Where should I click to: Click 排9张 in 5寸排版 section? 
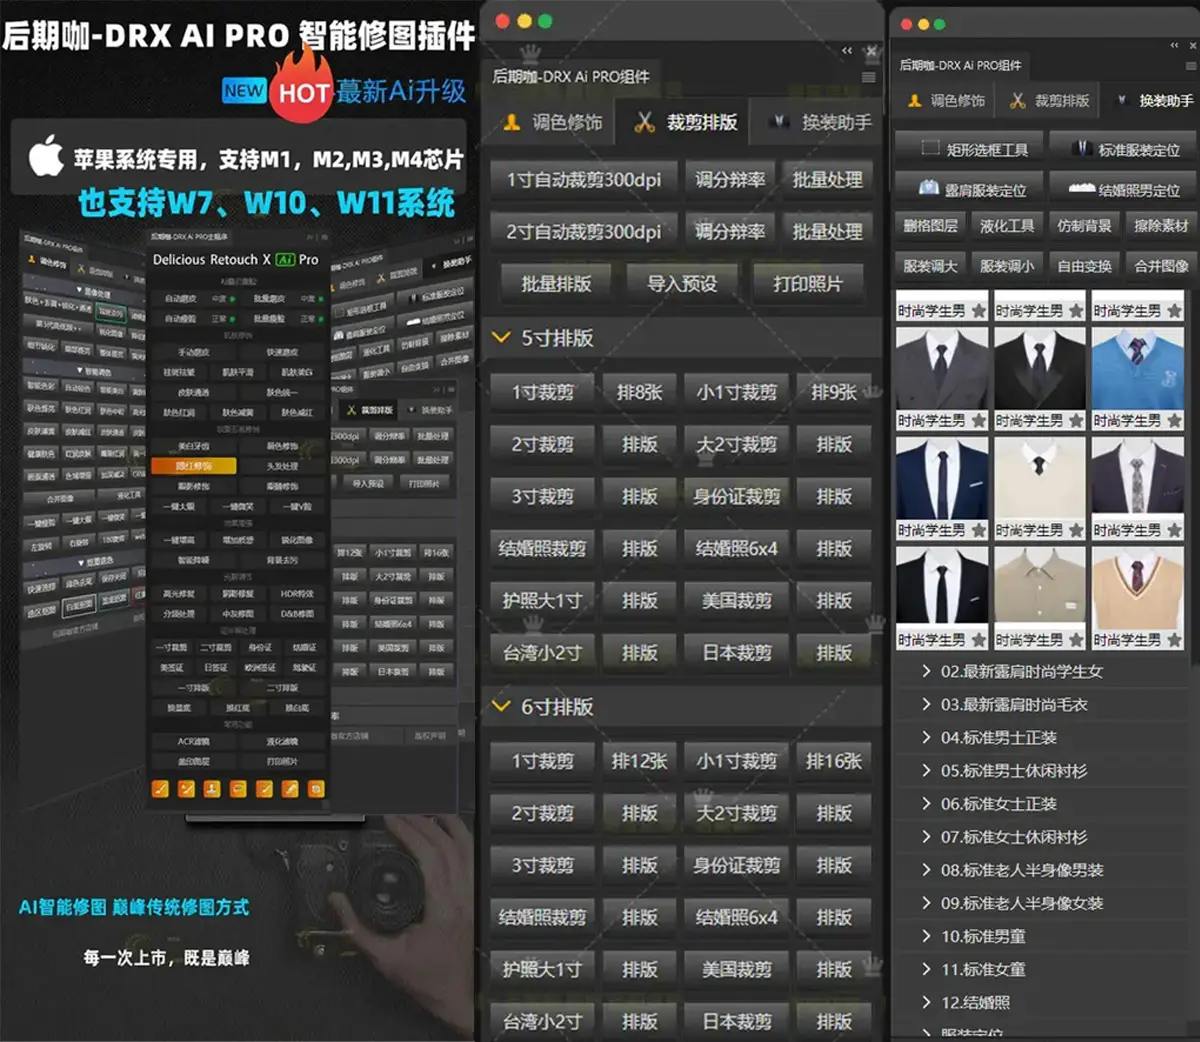(834, 392)
